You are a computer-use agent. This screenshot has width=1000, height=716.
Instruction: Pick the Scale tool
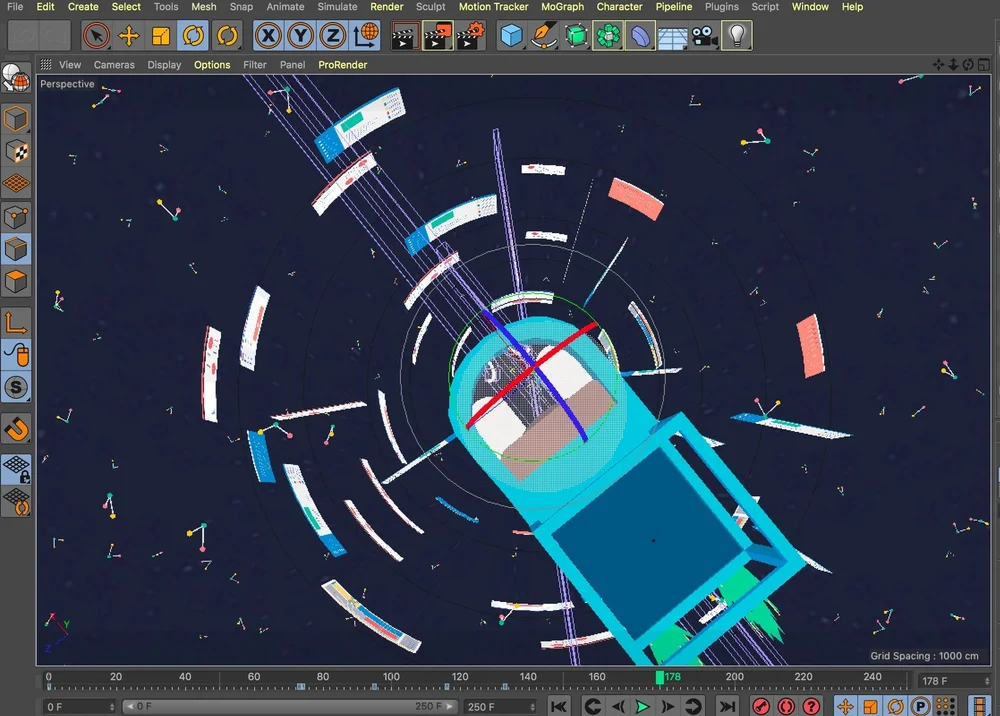point(161,37)
